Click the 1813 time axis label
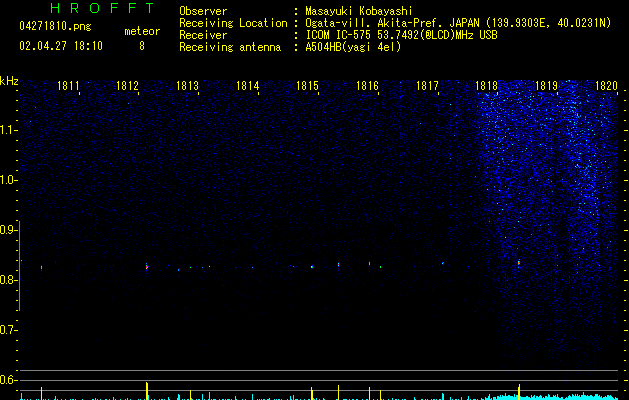The image size is (629, 400). point(187,86)
